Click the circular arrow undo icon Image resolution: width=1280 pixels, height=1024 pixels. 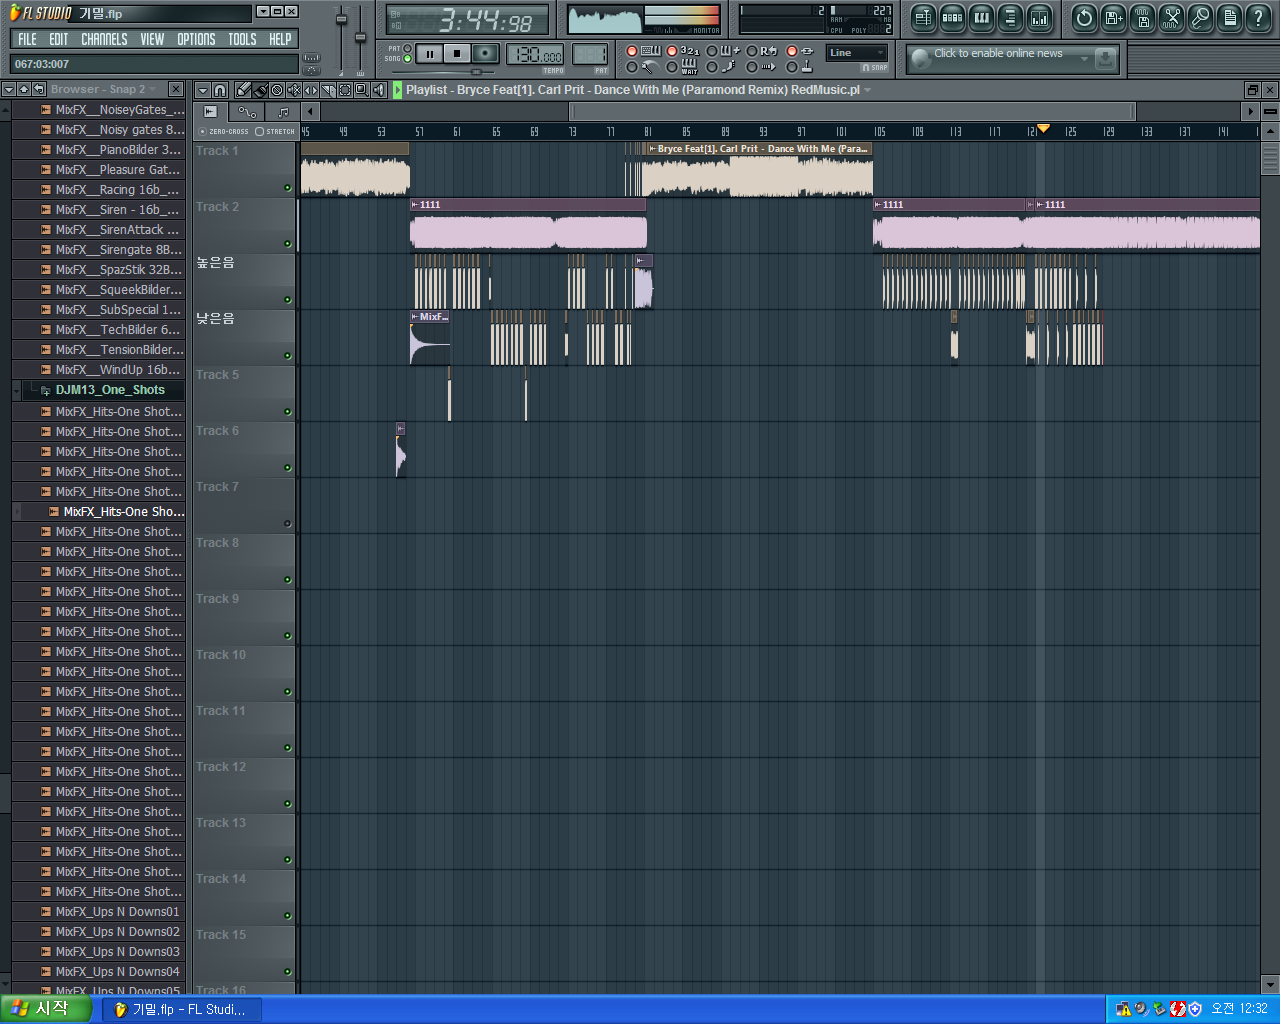tap(1084, 18)
